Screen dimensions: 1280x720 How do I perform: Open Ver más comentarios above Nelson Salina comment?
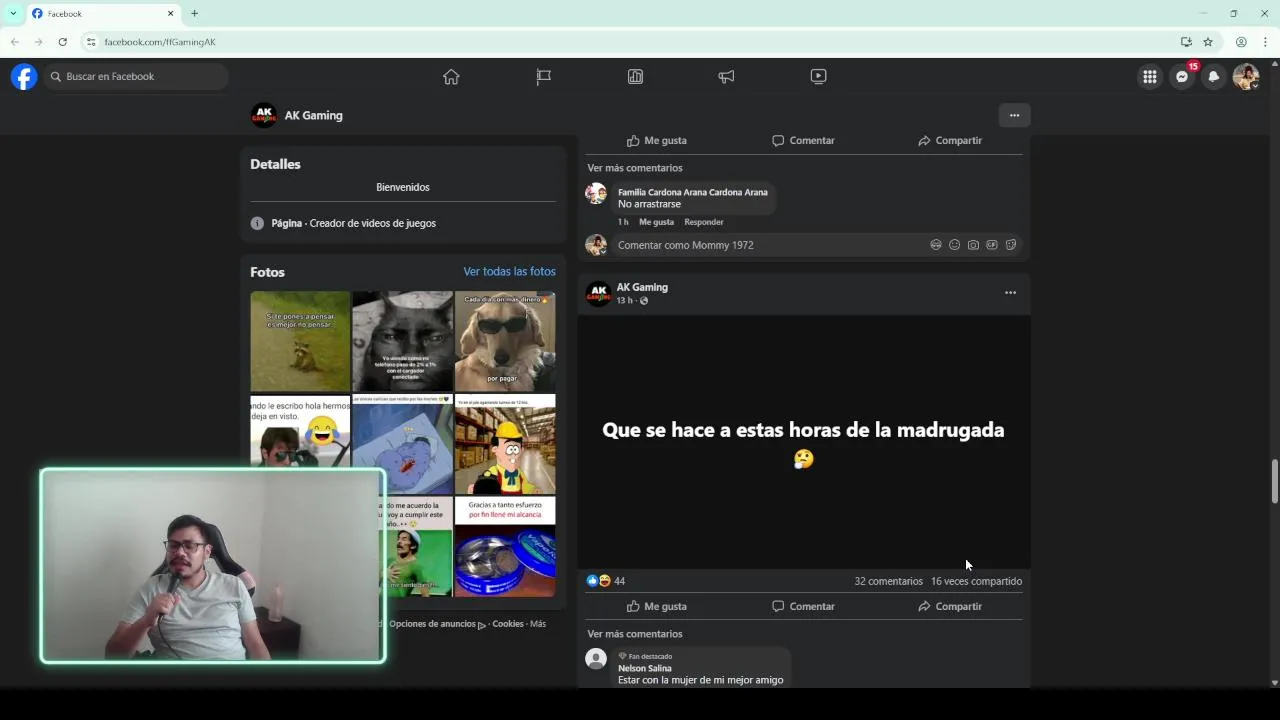click(x=635, y=634)
